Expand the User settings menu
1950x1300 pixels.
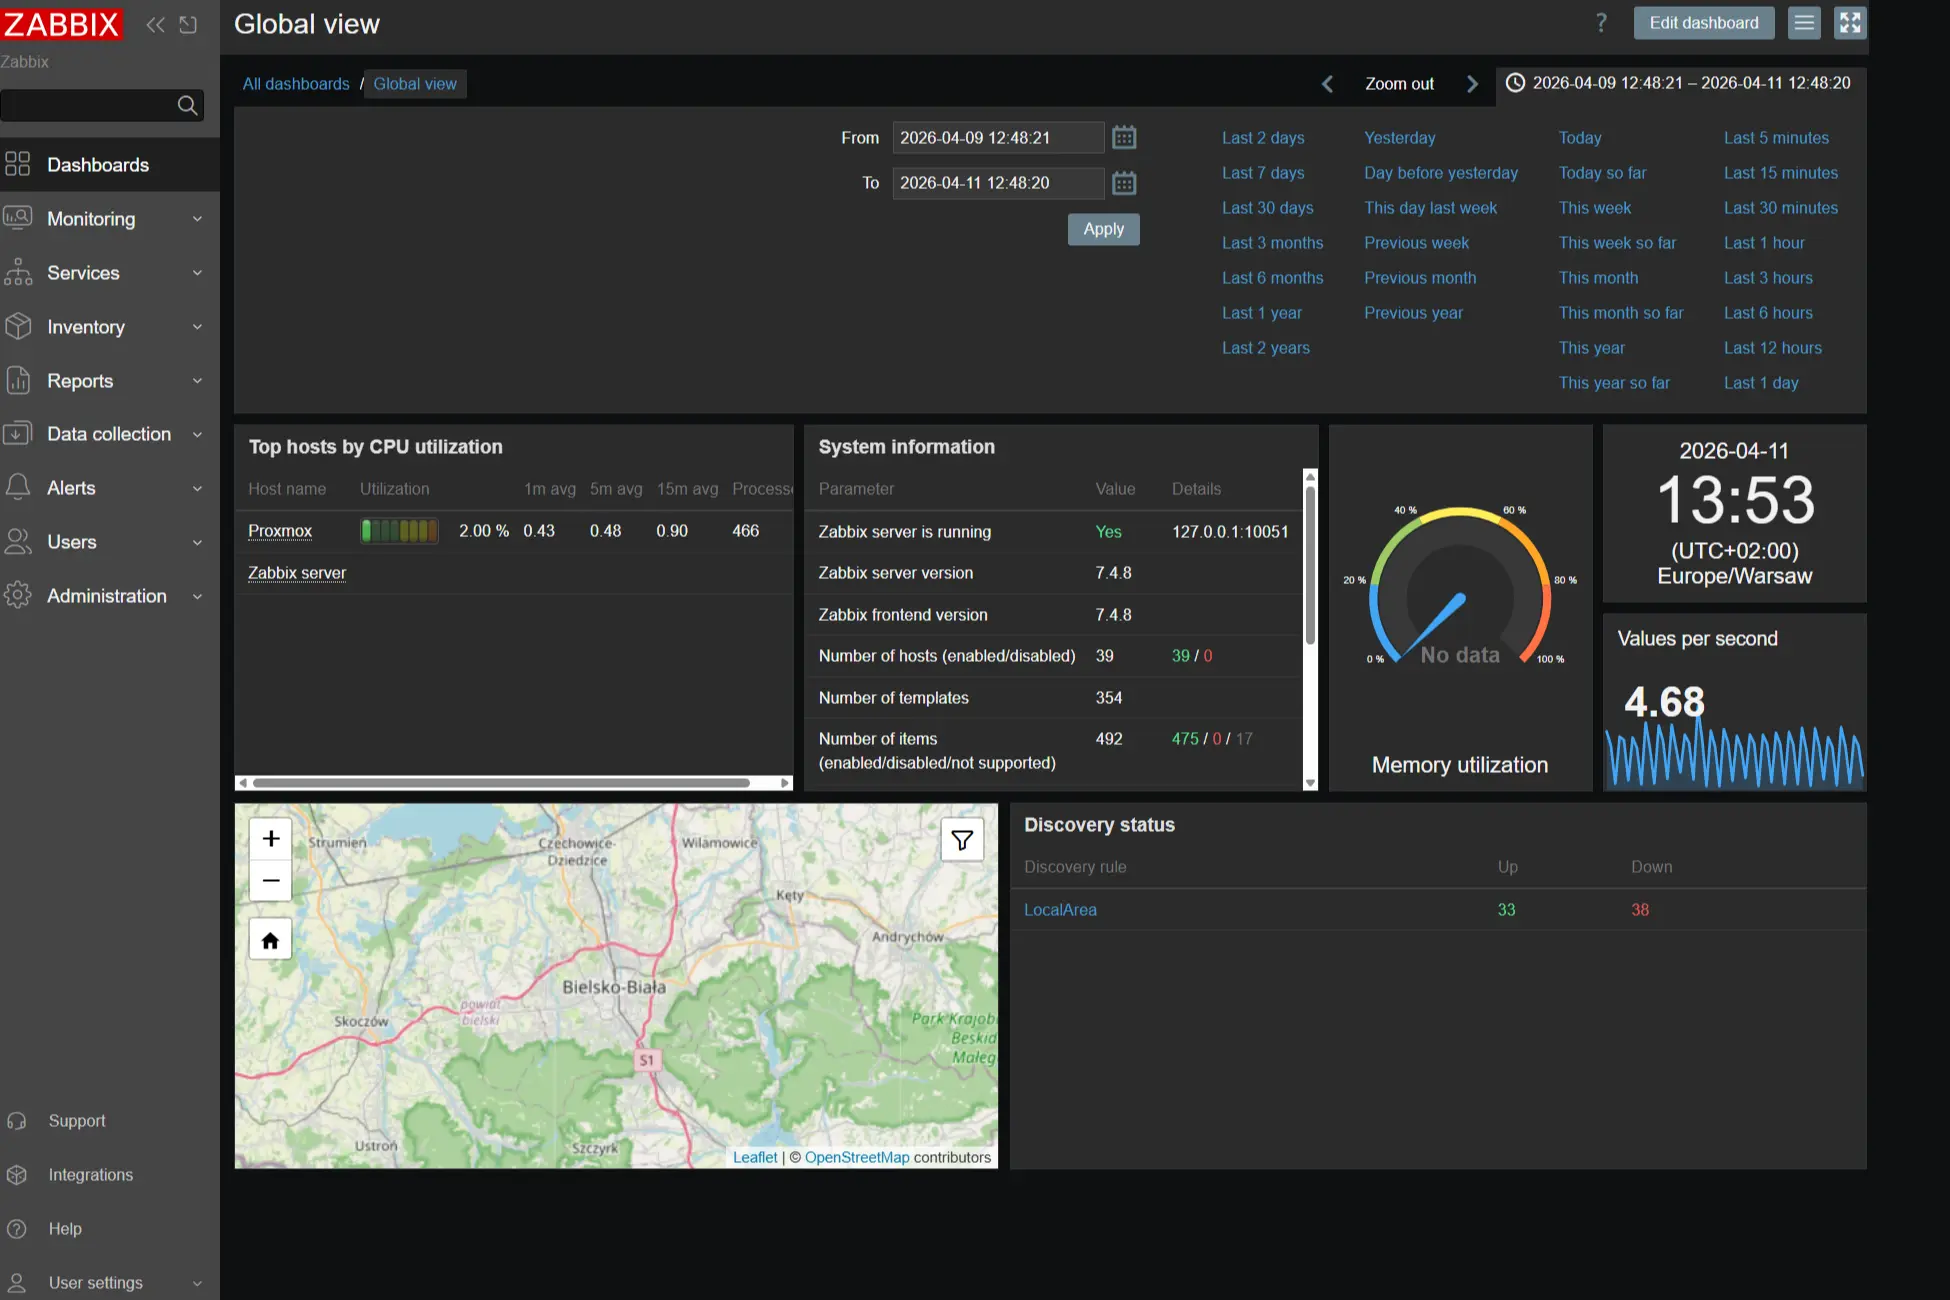click(x=96, y=1282)
